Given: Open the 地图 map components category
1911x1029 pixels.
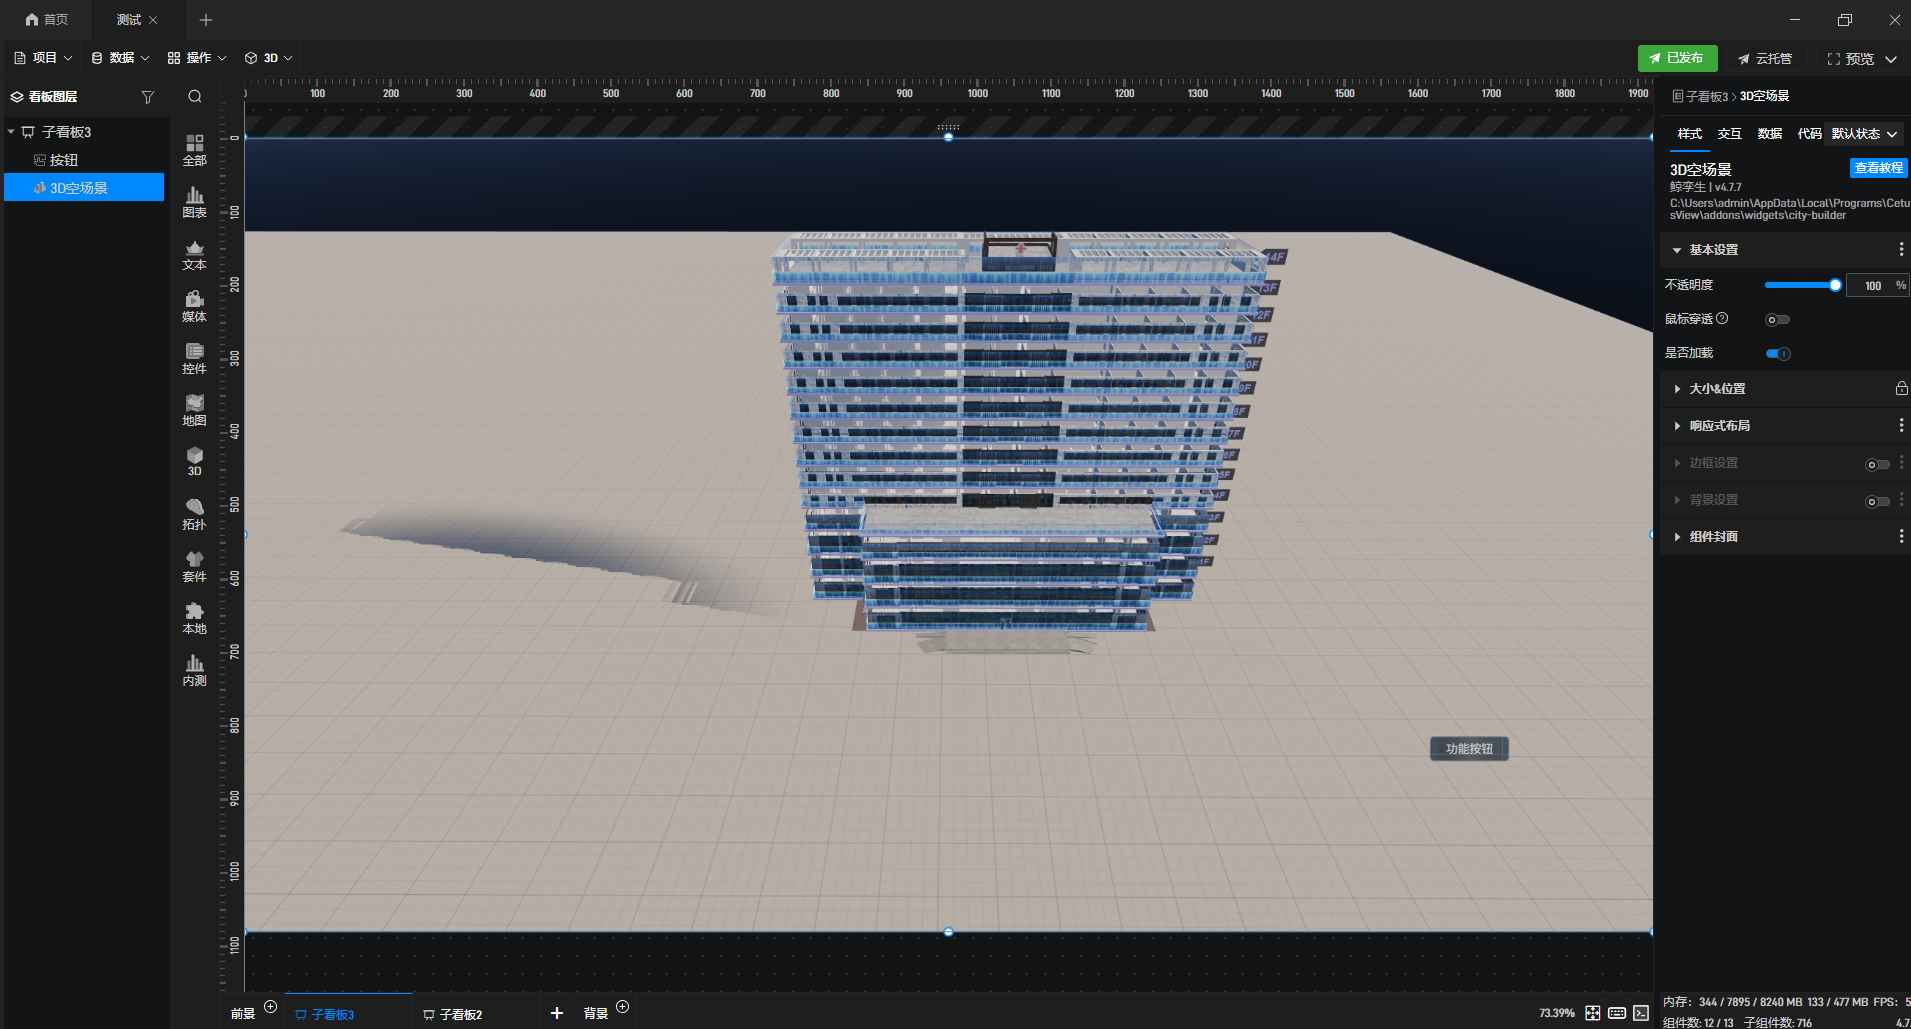Looking at the screenshot, I should point(194,410).
